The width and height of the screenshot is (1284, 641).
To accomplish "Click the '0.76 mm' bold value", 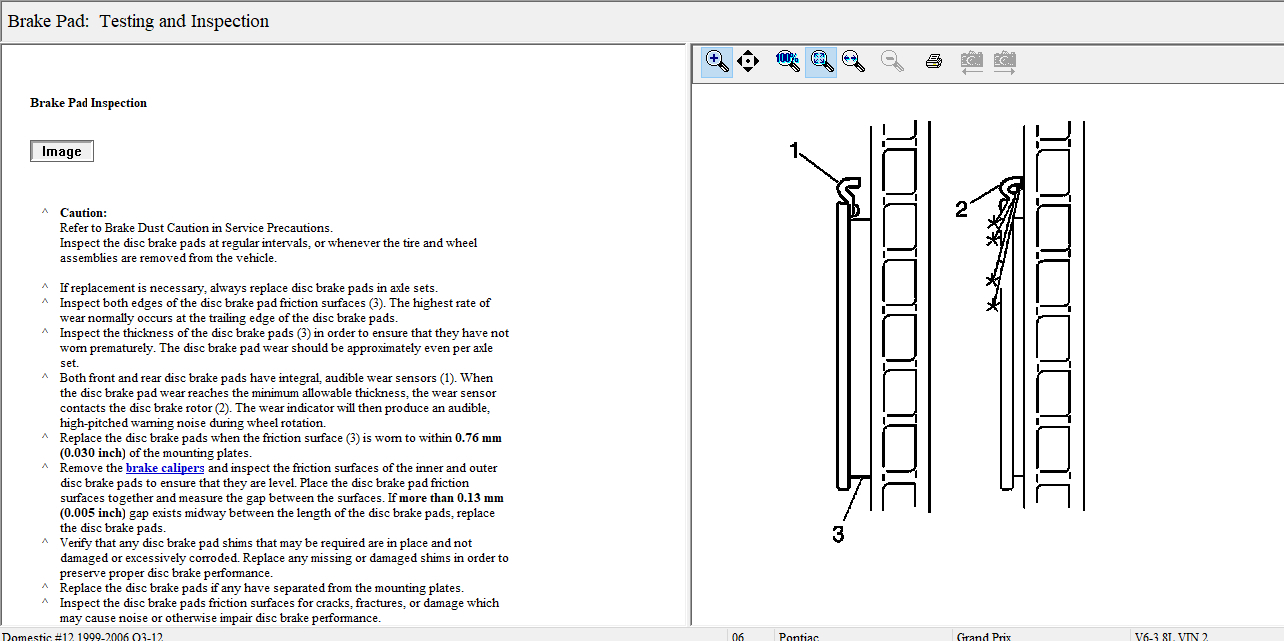I will 478,438.
